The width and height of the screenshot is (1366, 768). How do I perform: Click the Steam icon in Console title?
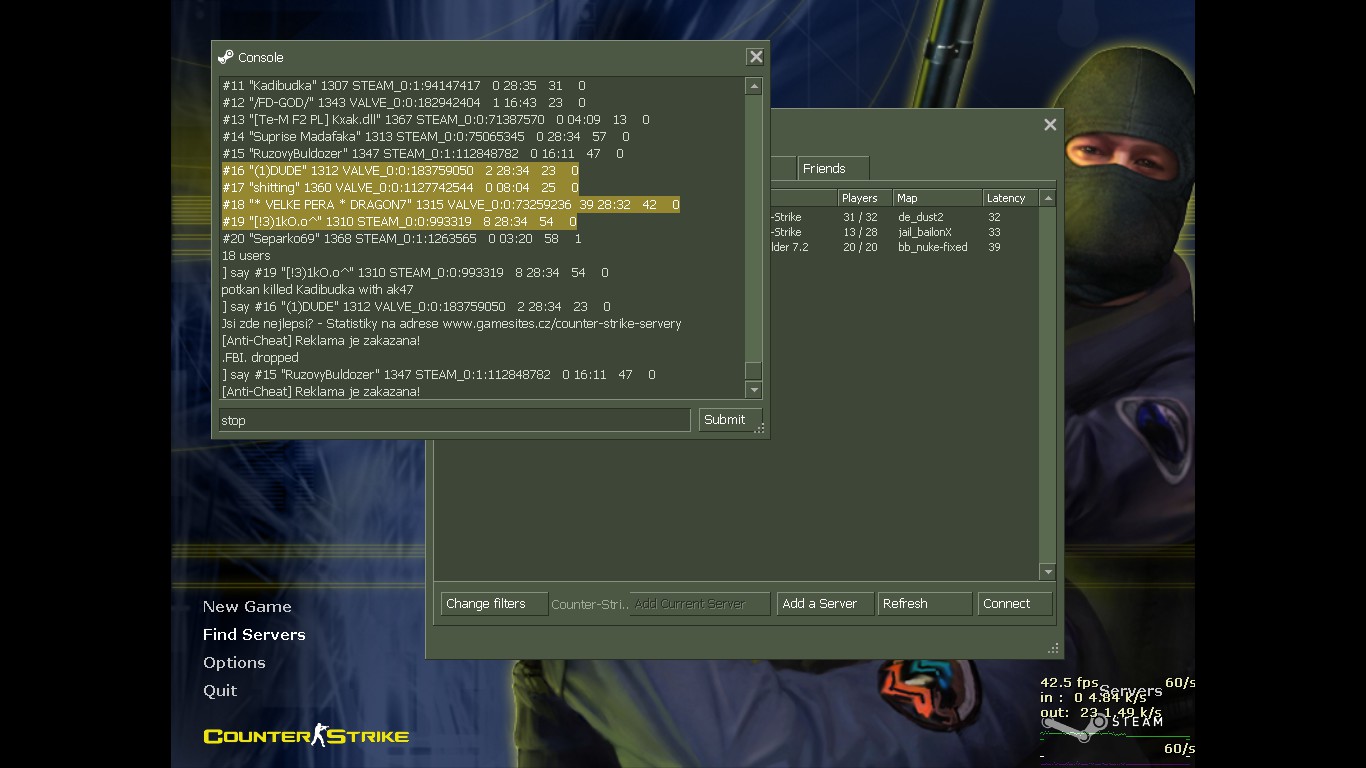pyautogui.click(x=225, y=57)
